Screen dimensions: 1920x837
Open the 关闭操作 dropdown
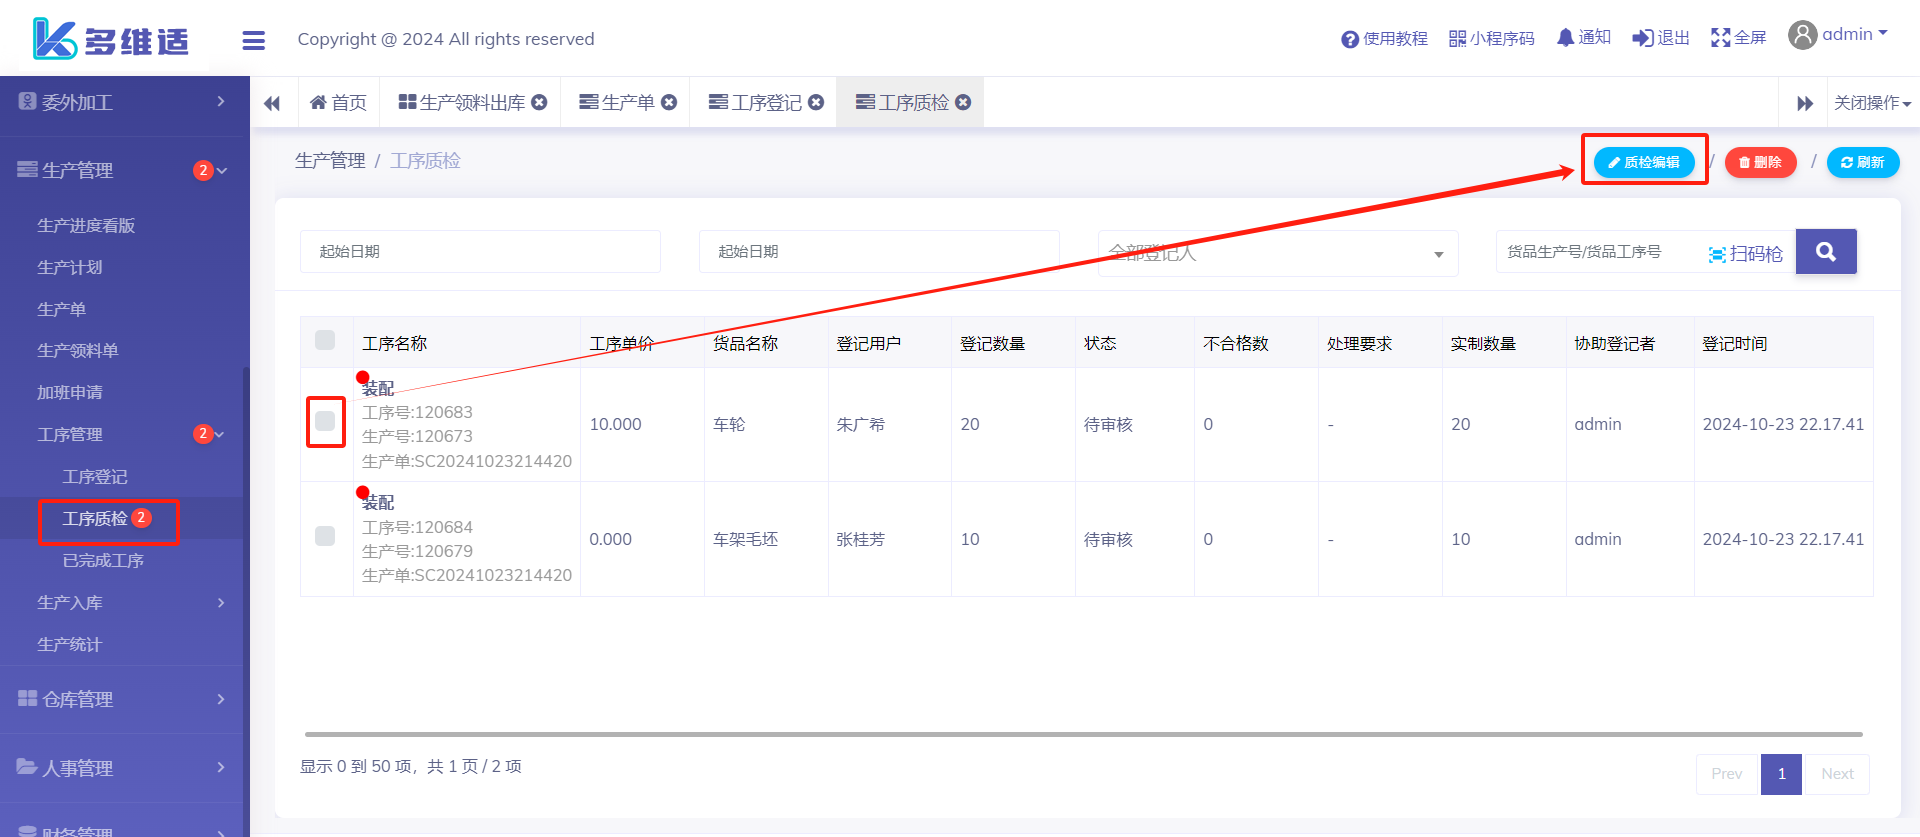(1871, 103)
